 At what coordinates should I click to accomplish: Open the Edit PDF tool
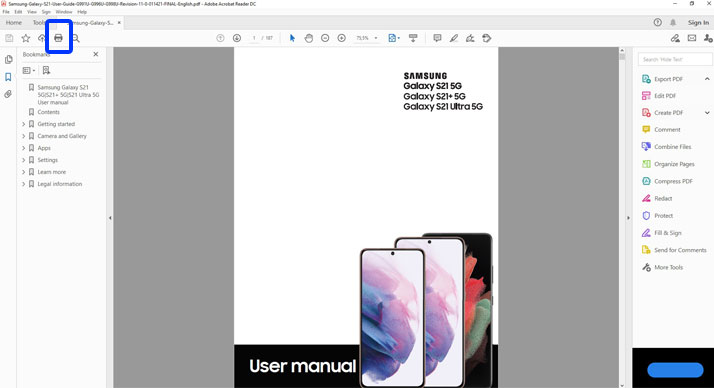[x=665, y=96]
